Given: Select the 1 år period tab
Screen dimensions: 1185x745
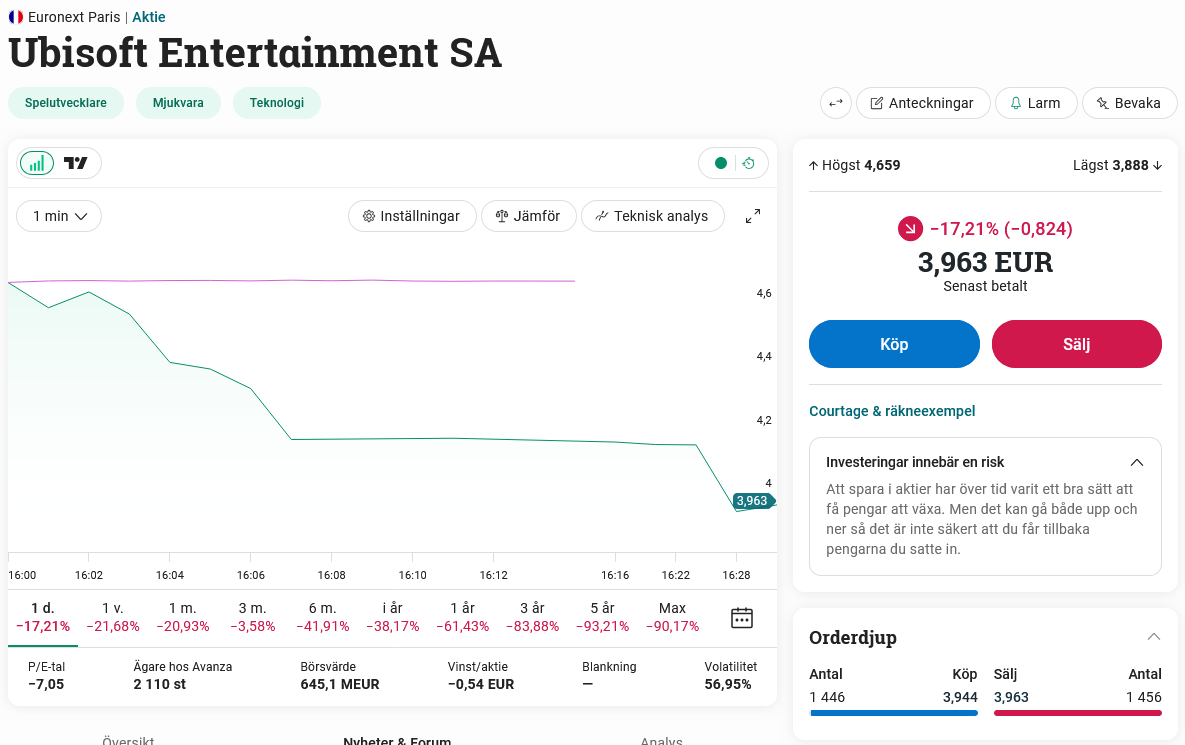Looking at the screenshot, I should coord(463,617).
